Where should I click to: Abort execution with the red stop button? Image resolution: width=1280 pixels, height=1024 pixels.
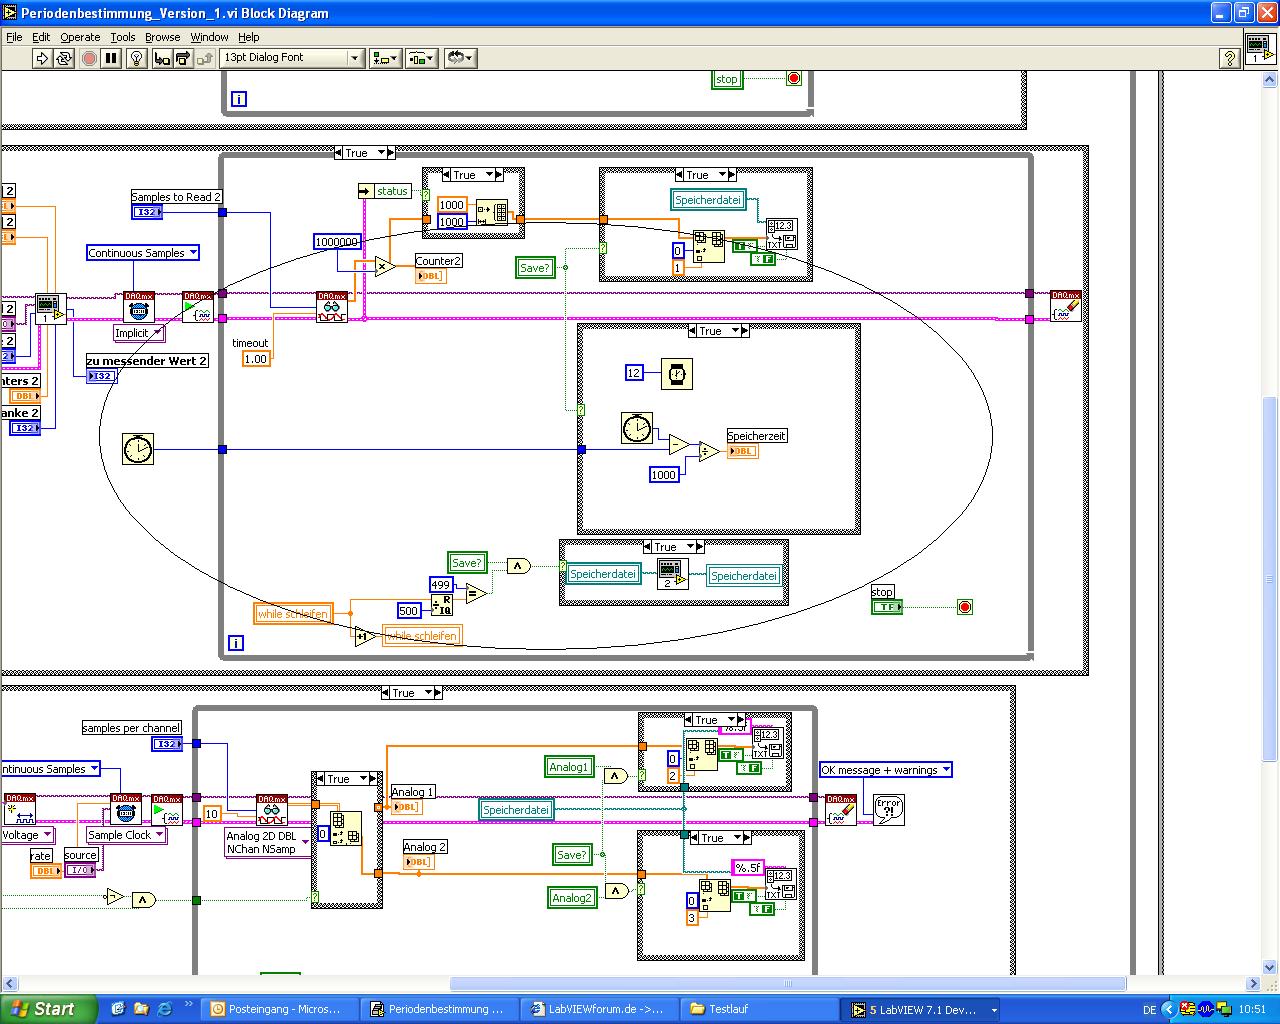point(89,58)
